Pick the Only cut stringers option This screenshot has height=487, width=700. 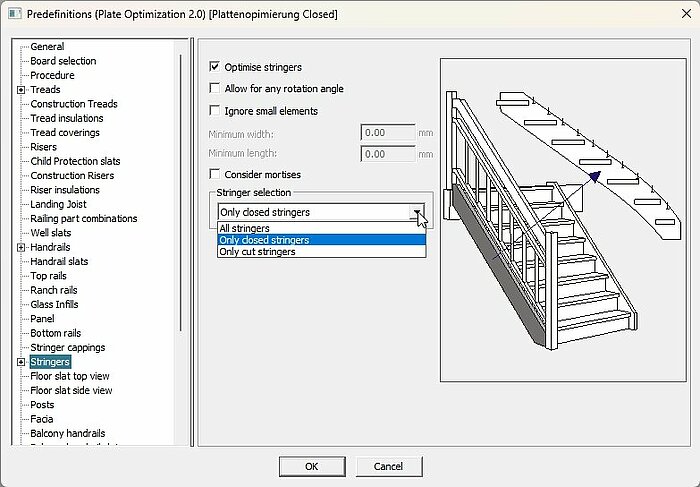(x=321, y=251)
